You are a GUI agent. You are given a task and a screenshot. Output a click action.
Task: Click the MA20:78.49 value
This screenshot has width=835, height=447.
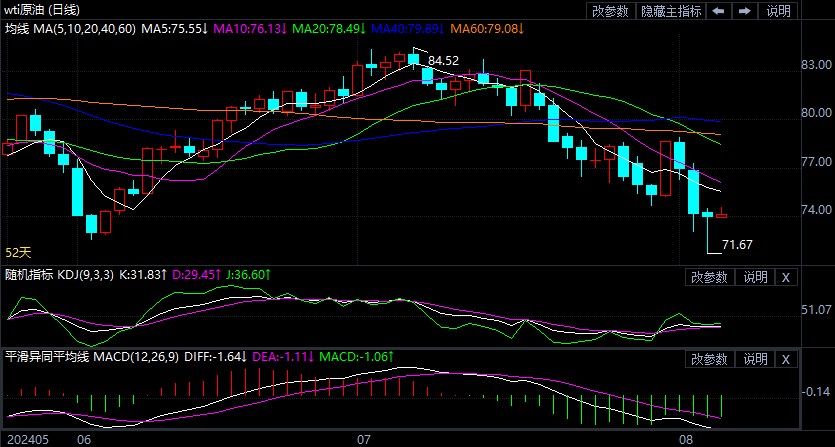coord(329,29)
